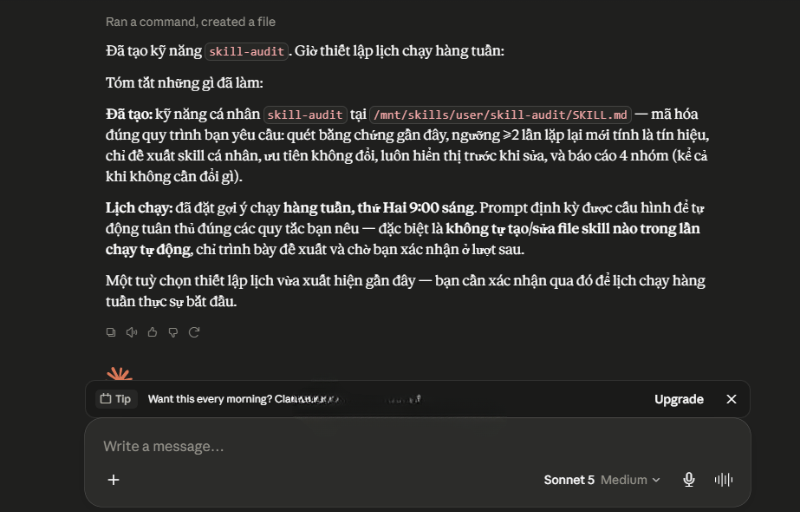The width and height of the screenshot is (800, 512).
Task: Regenerate the reply with the retry icon
Action: 194,332
